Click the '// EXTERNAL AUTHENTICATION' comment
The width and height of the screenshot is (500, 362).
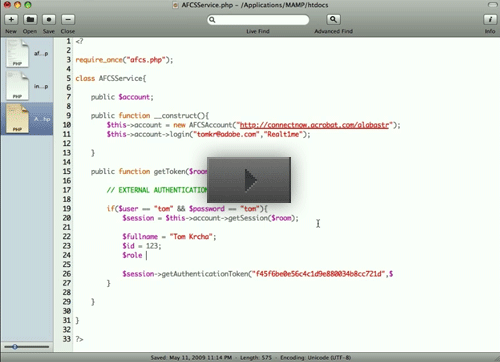coord(157,190)
